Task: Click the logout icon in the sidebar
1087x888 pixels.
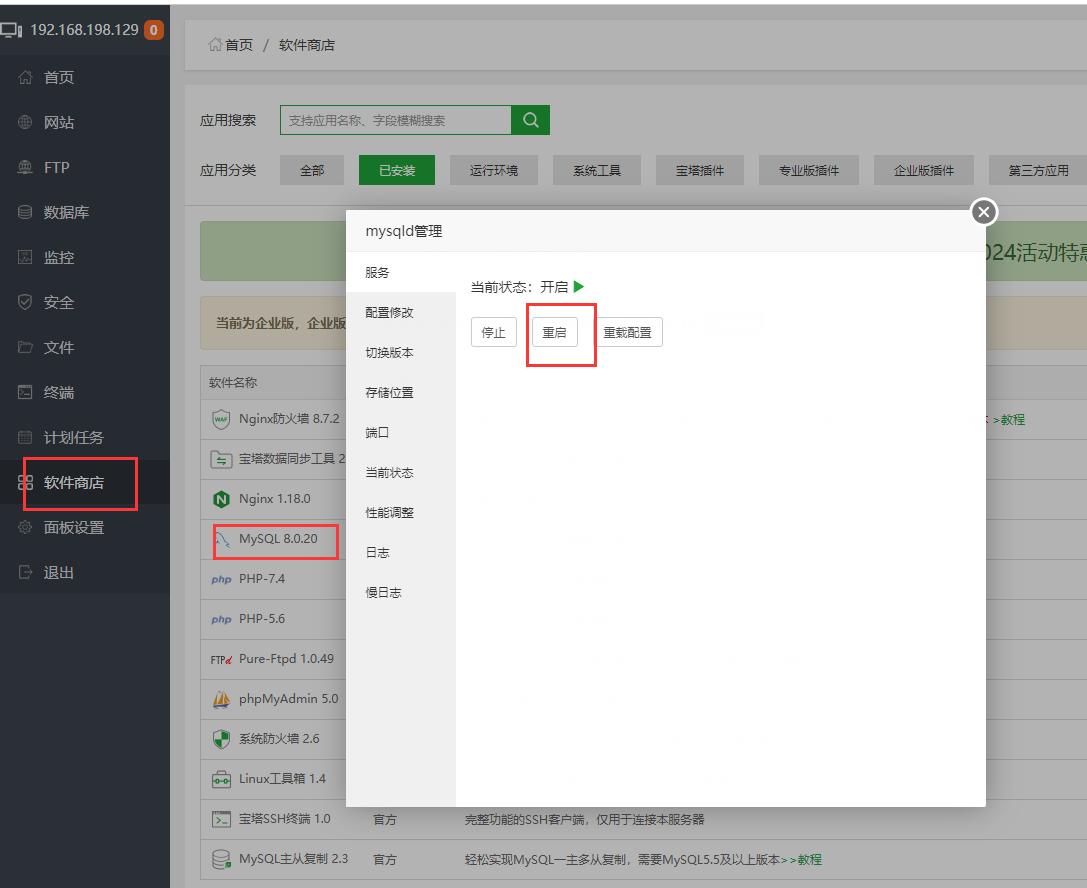Action: point(25,573)
